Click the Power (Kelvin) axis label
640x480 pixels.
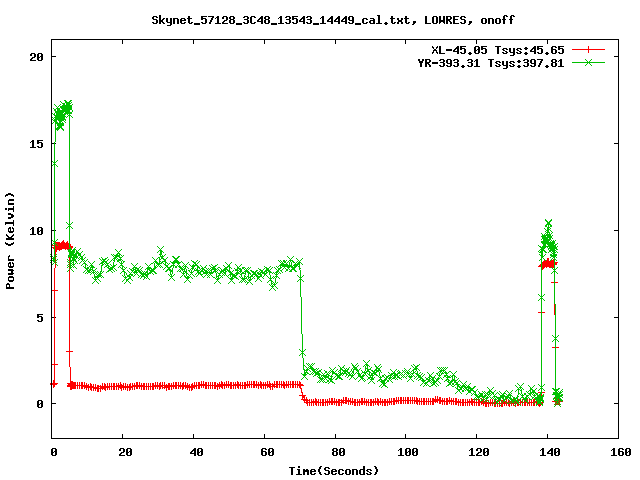pos(10,241)
